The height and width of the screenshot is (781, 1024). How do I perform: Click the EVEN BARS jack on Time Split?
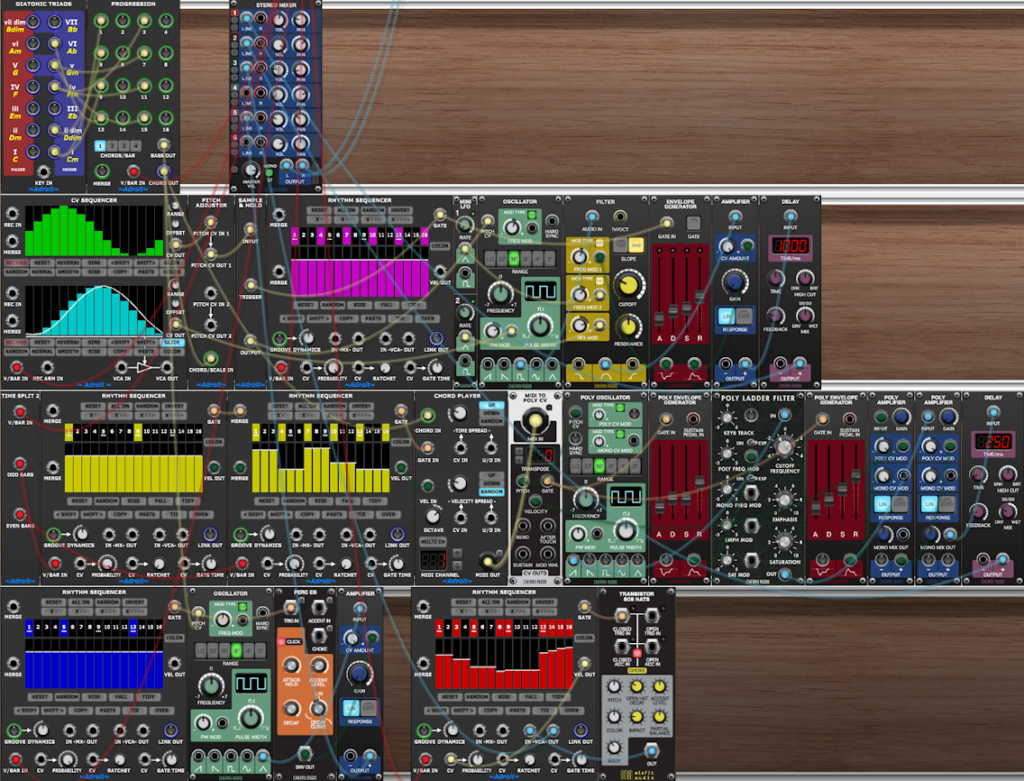click(x=20, y=515)
